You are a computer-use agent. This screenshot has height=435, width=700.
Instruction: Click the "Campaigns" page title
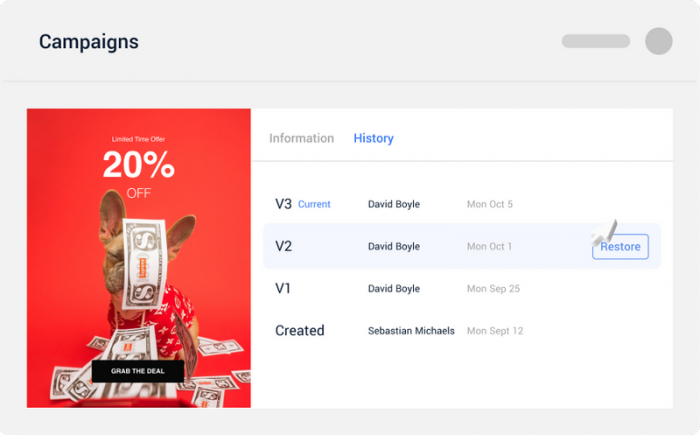(x=89, y=42)
